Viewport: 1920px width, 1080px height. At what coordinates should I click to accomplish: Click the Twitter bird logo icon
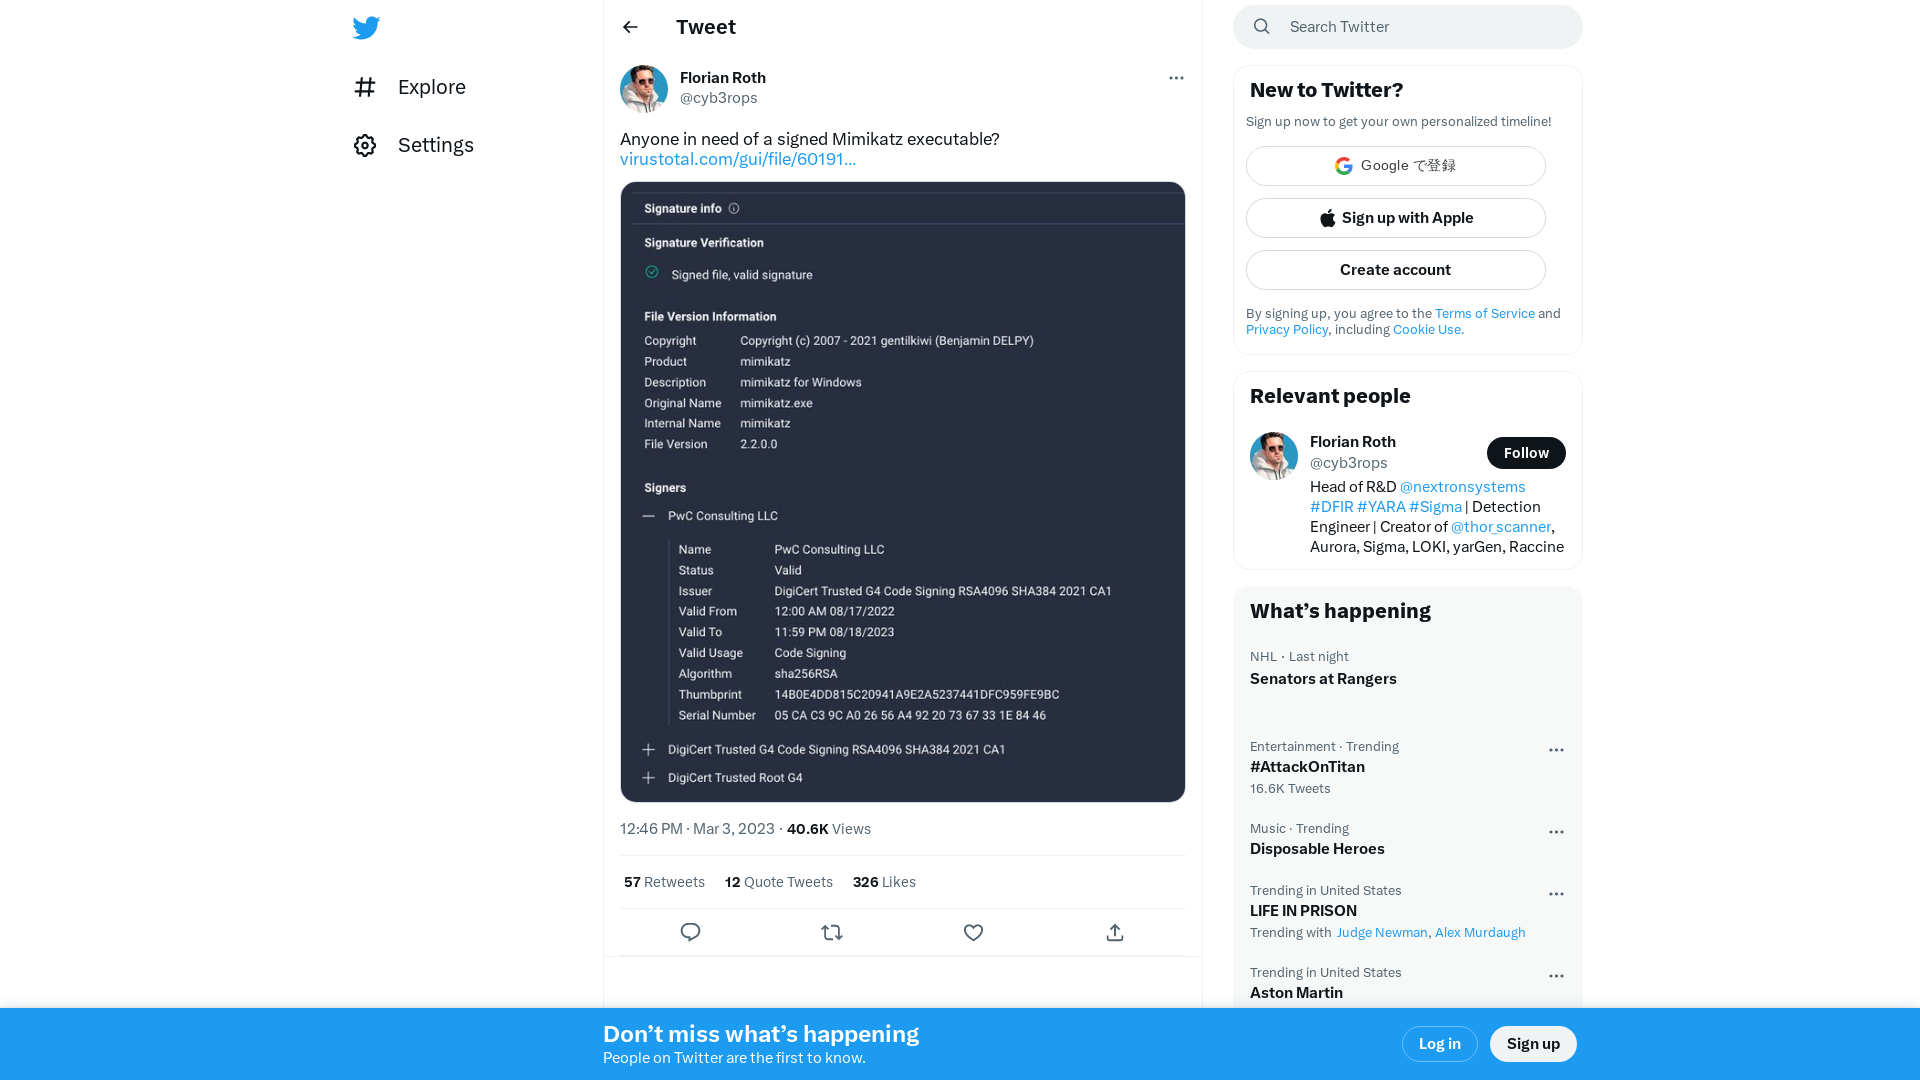(365, 26)
